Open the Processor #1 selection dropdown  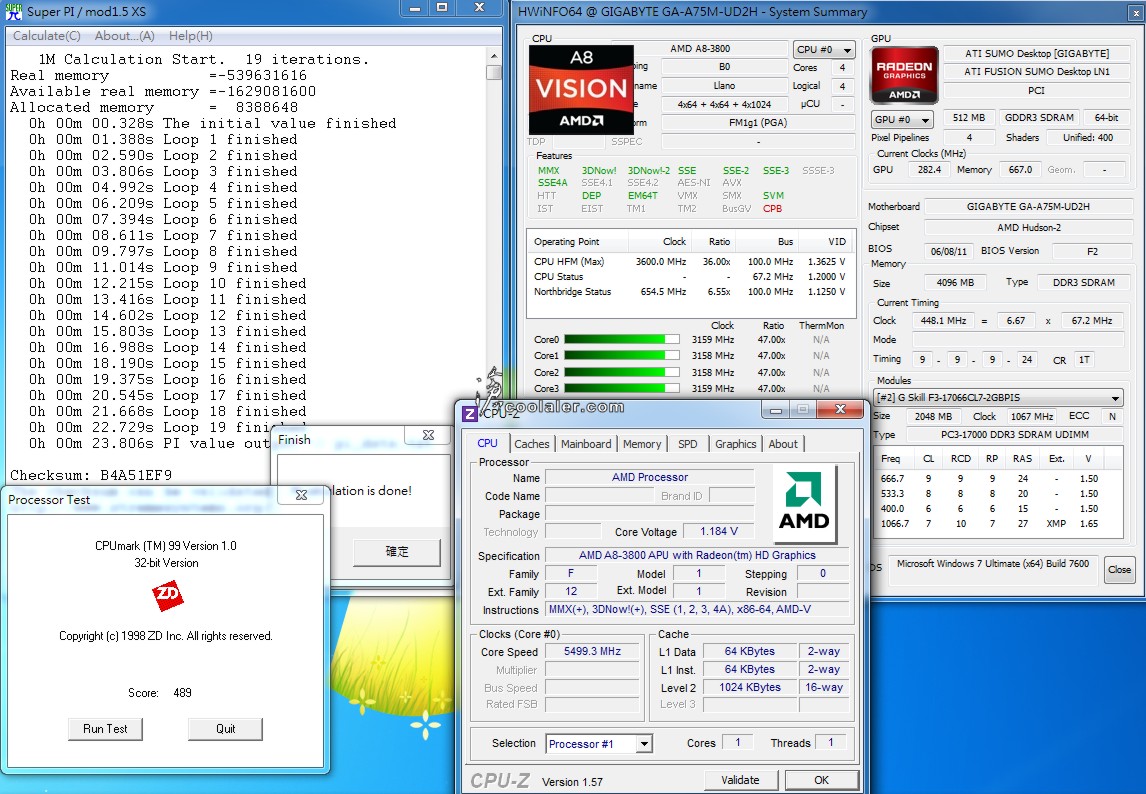pos(599,744)
